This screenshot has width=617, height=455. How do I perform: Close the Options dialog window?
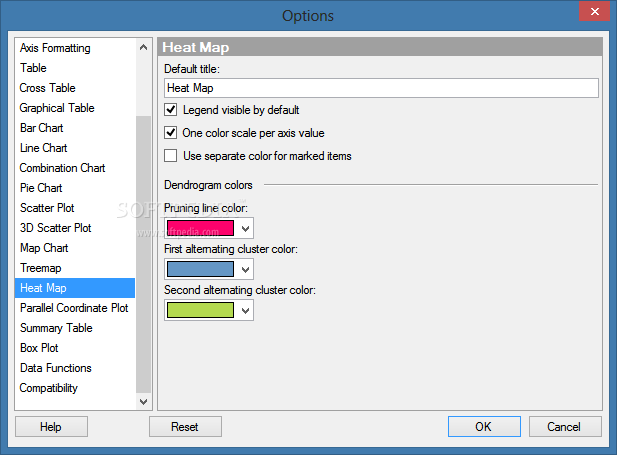coord(594,11)
